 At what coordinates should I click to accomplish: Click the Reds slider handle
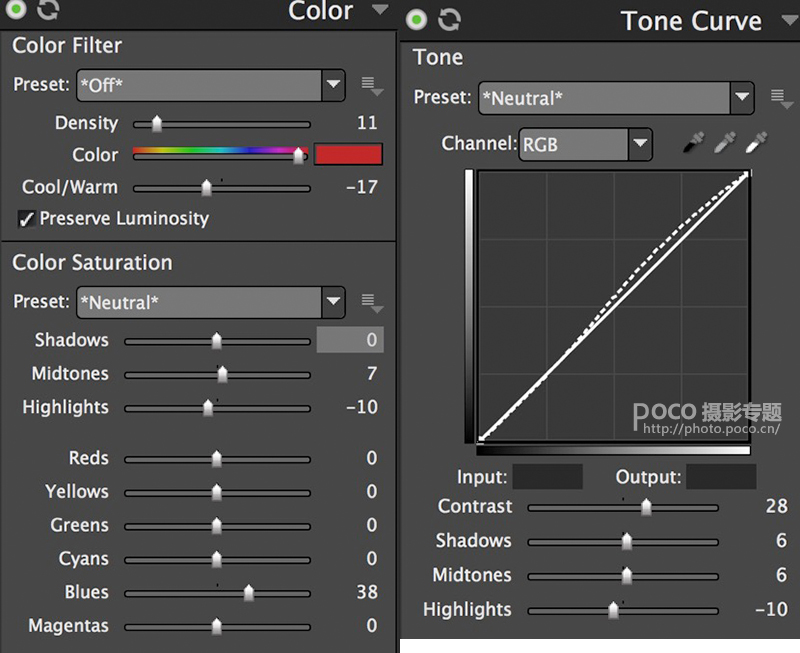coord(216,459)
